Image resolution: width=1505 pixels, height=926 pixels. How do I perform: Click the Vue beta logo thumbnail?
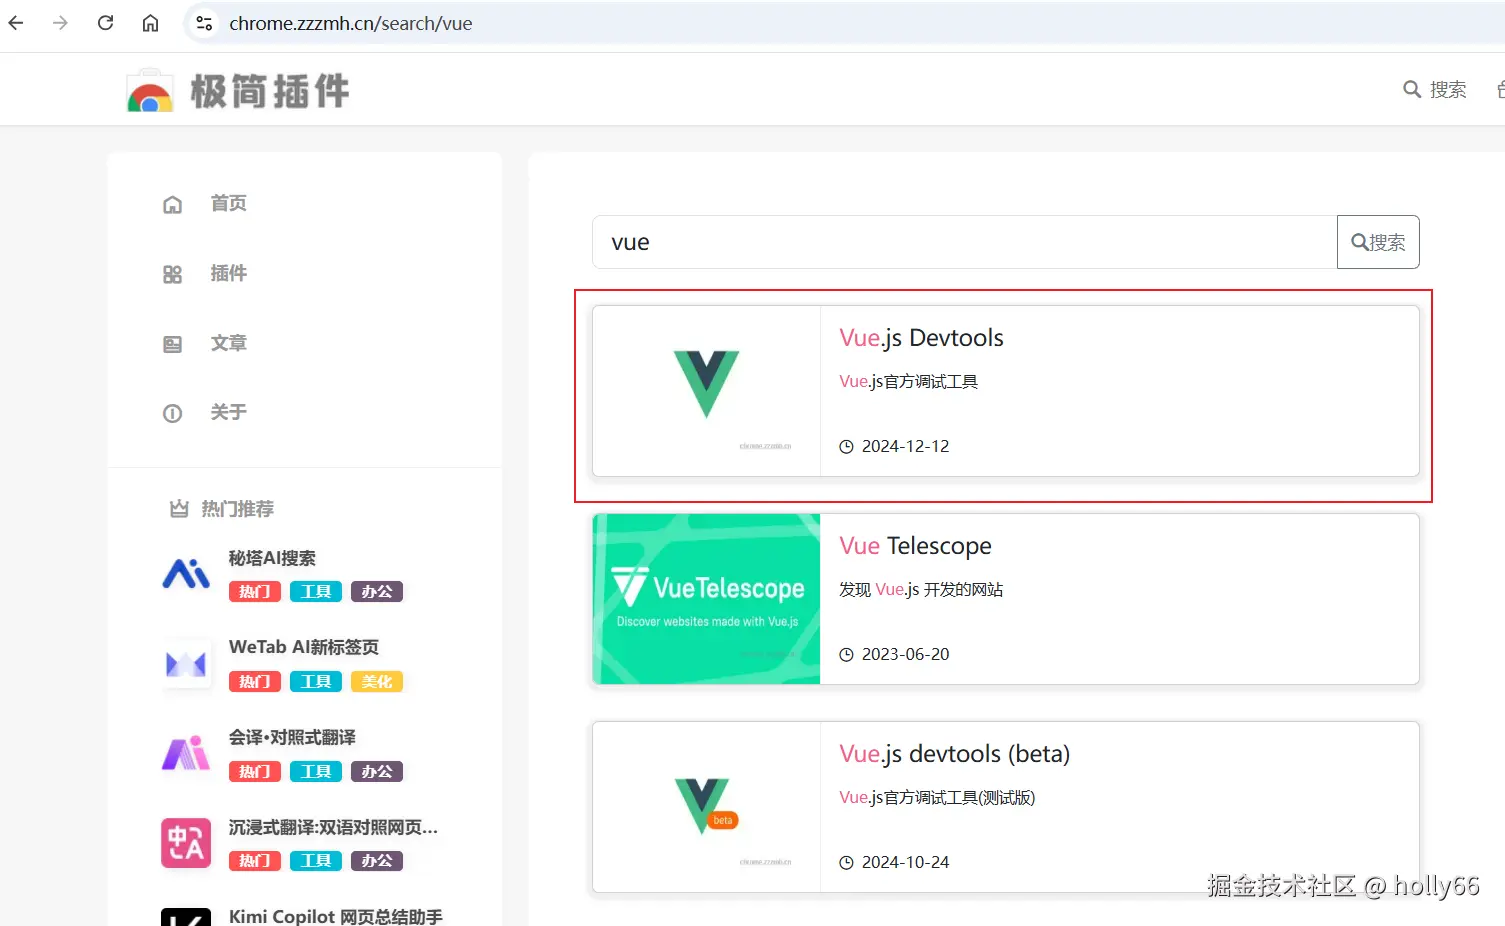point(706,807)
